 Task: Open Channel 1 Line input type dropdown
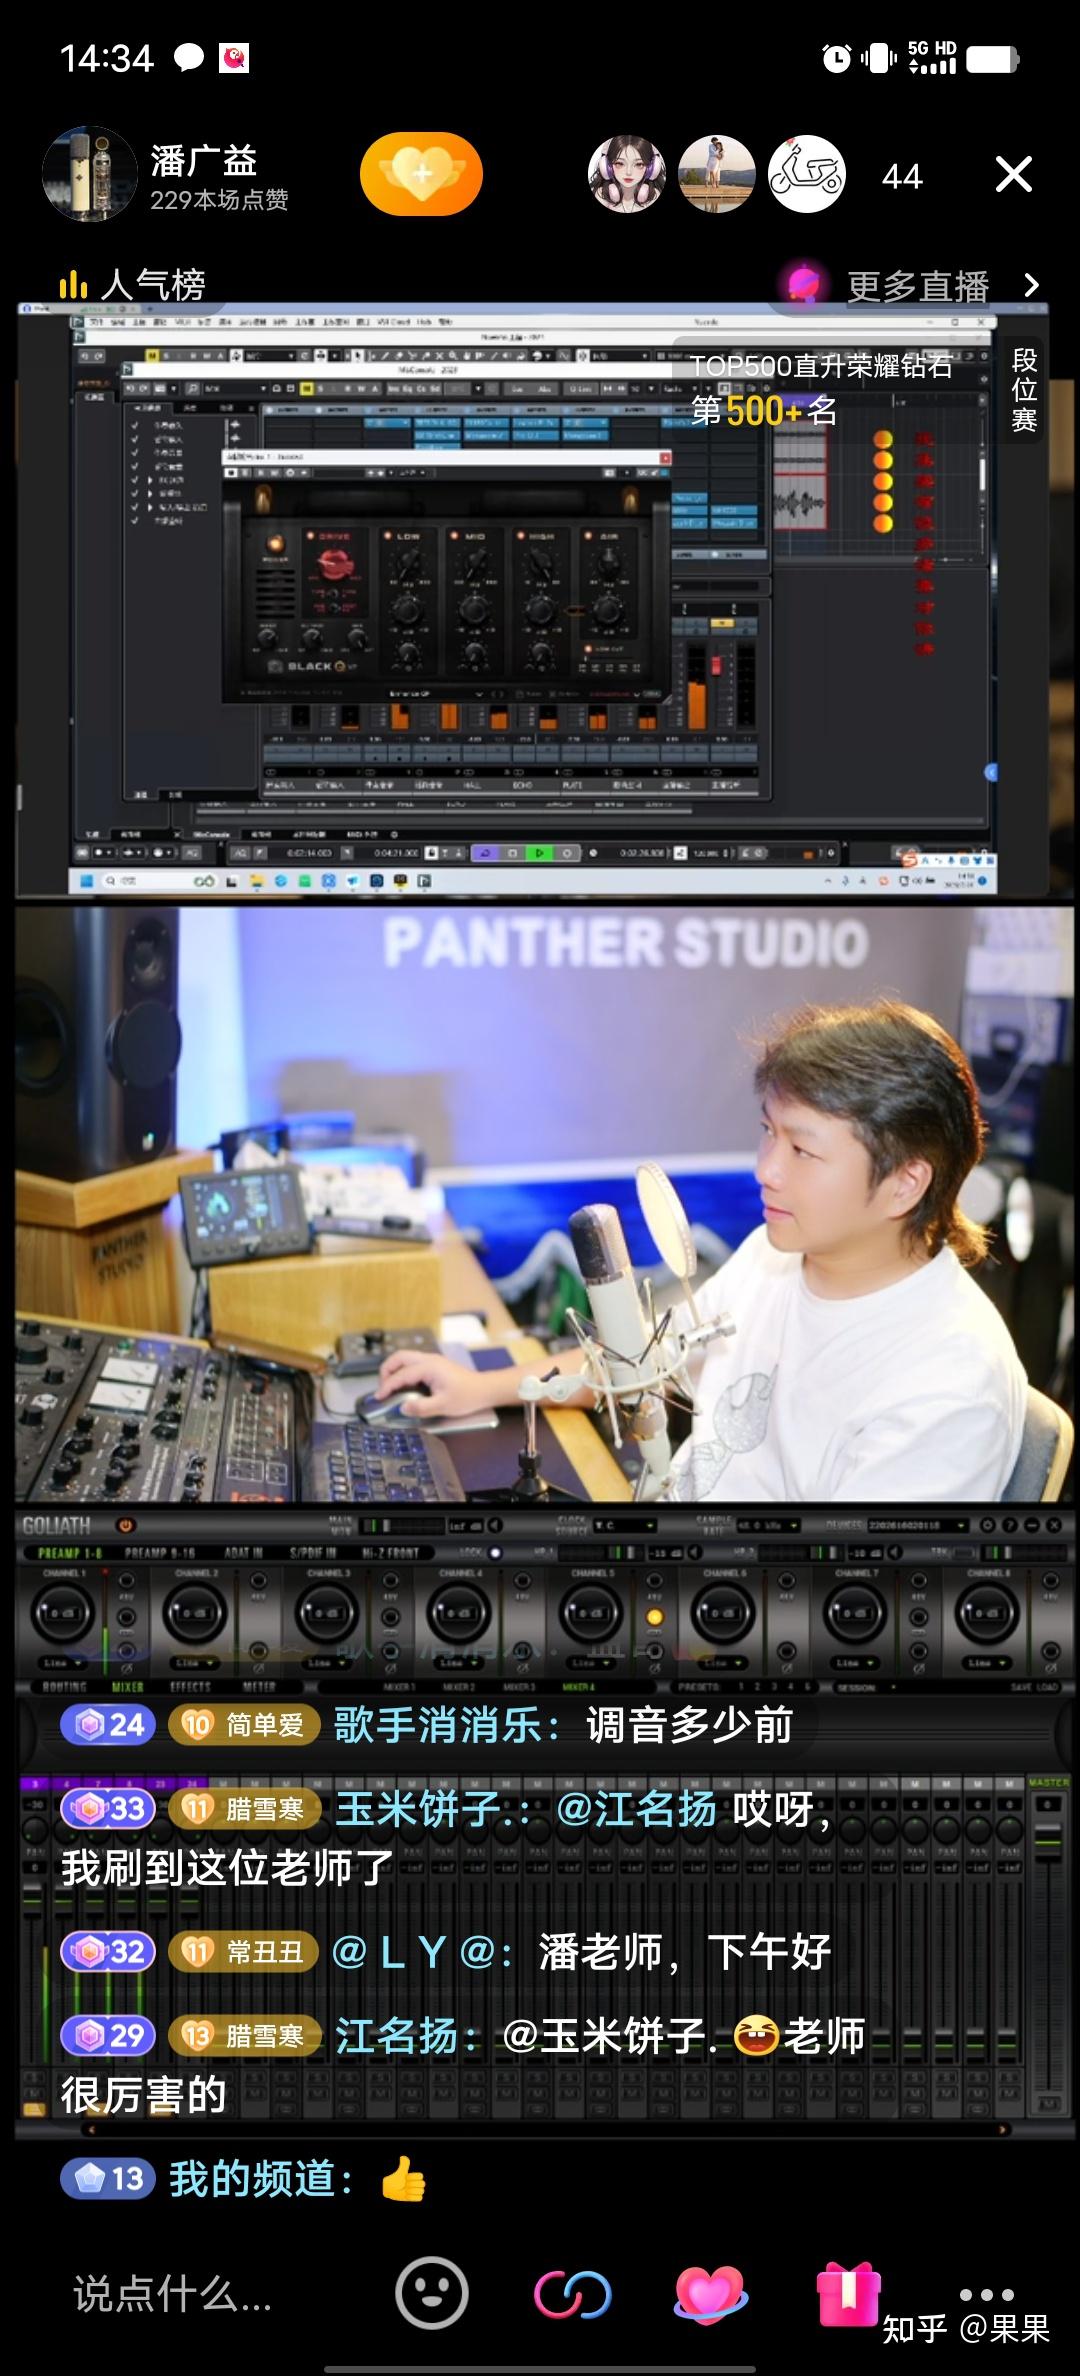pyautogui.click(x=61, y=1663)
